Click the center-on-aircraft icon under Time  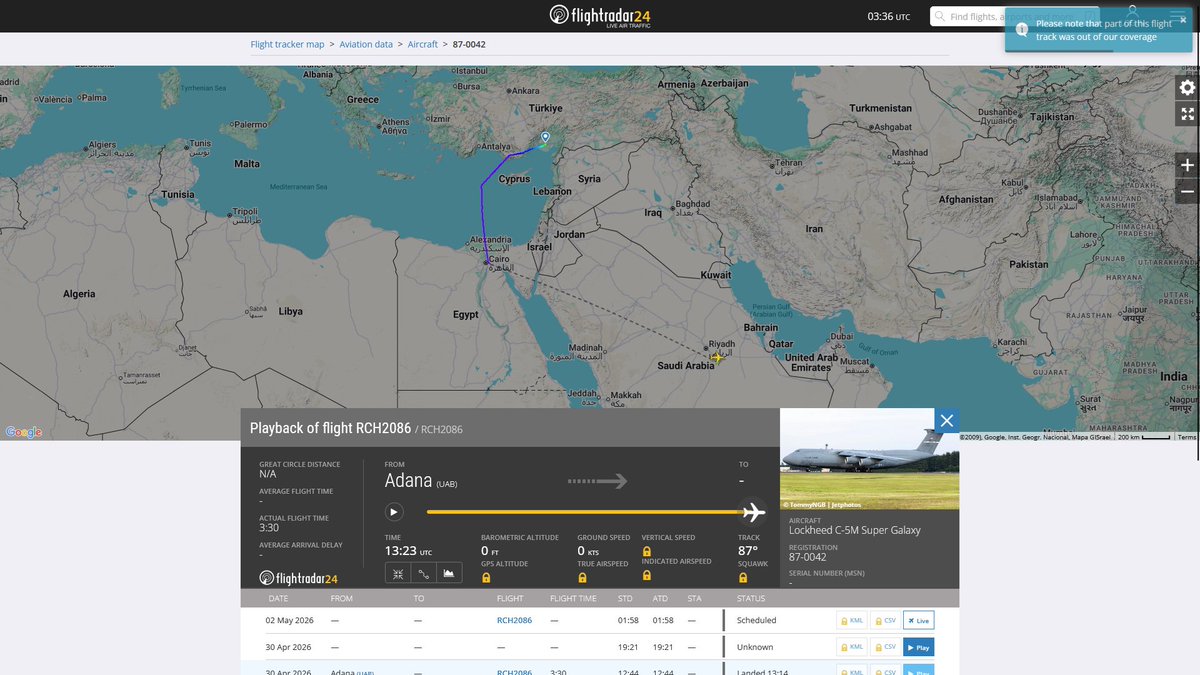[398, 573]
